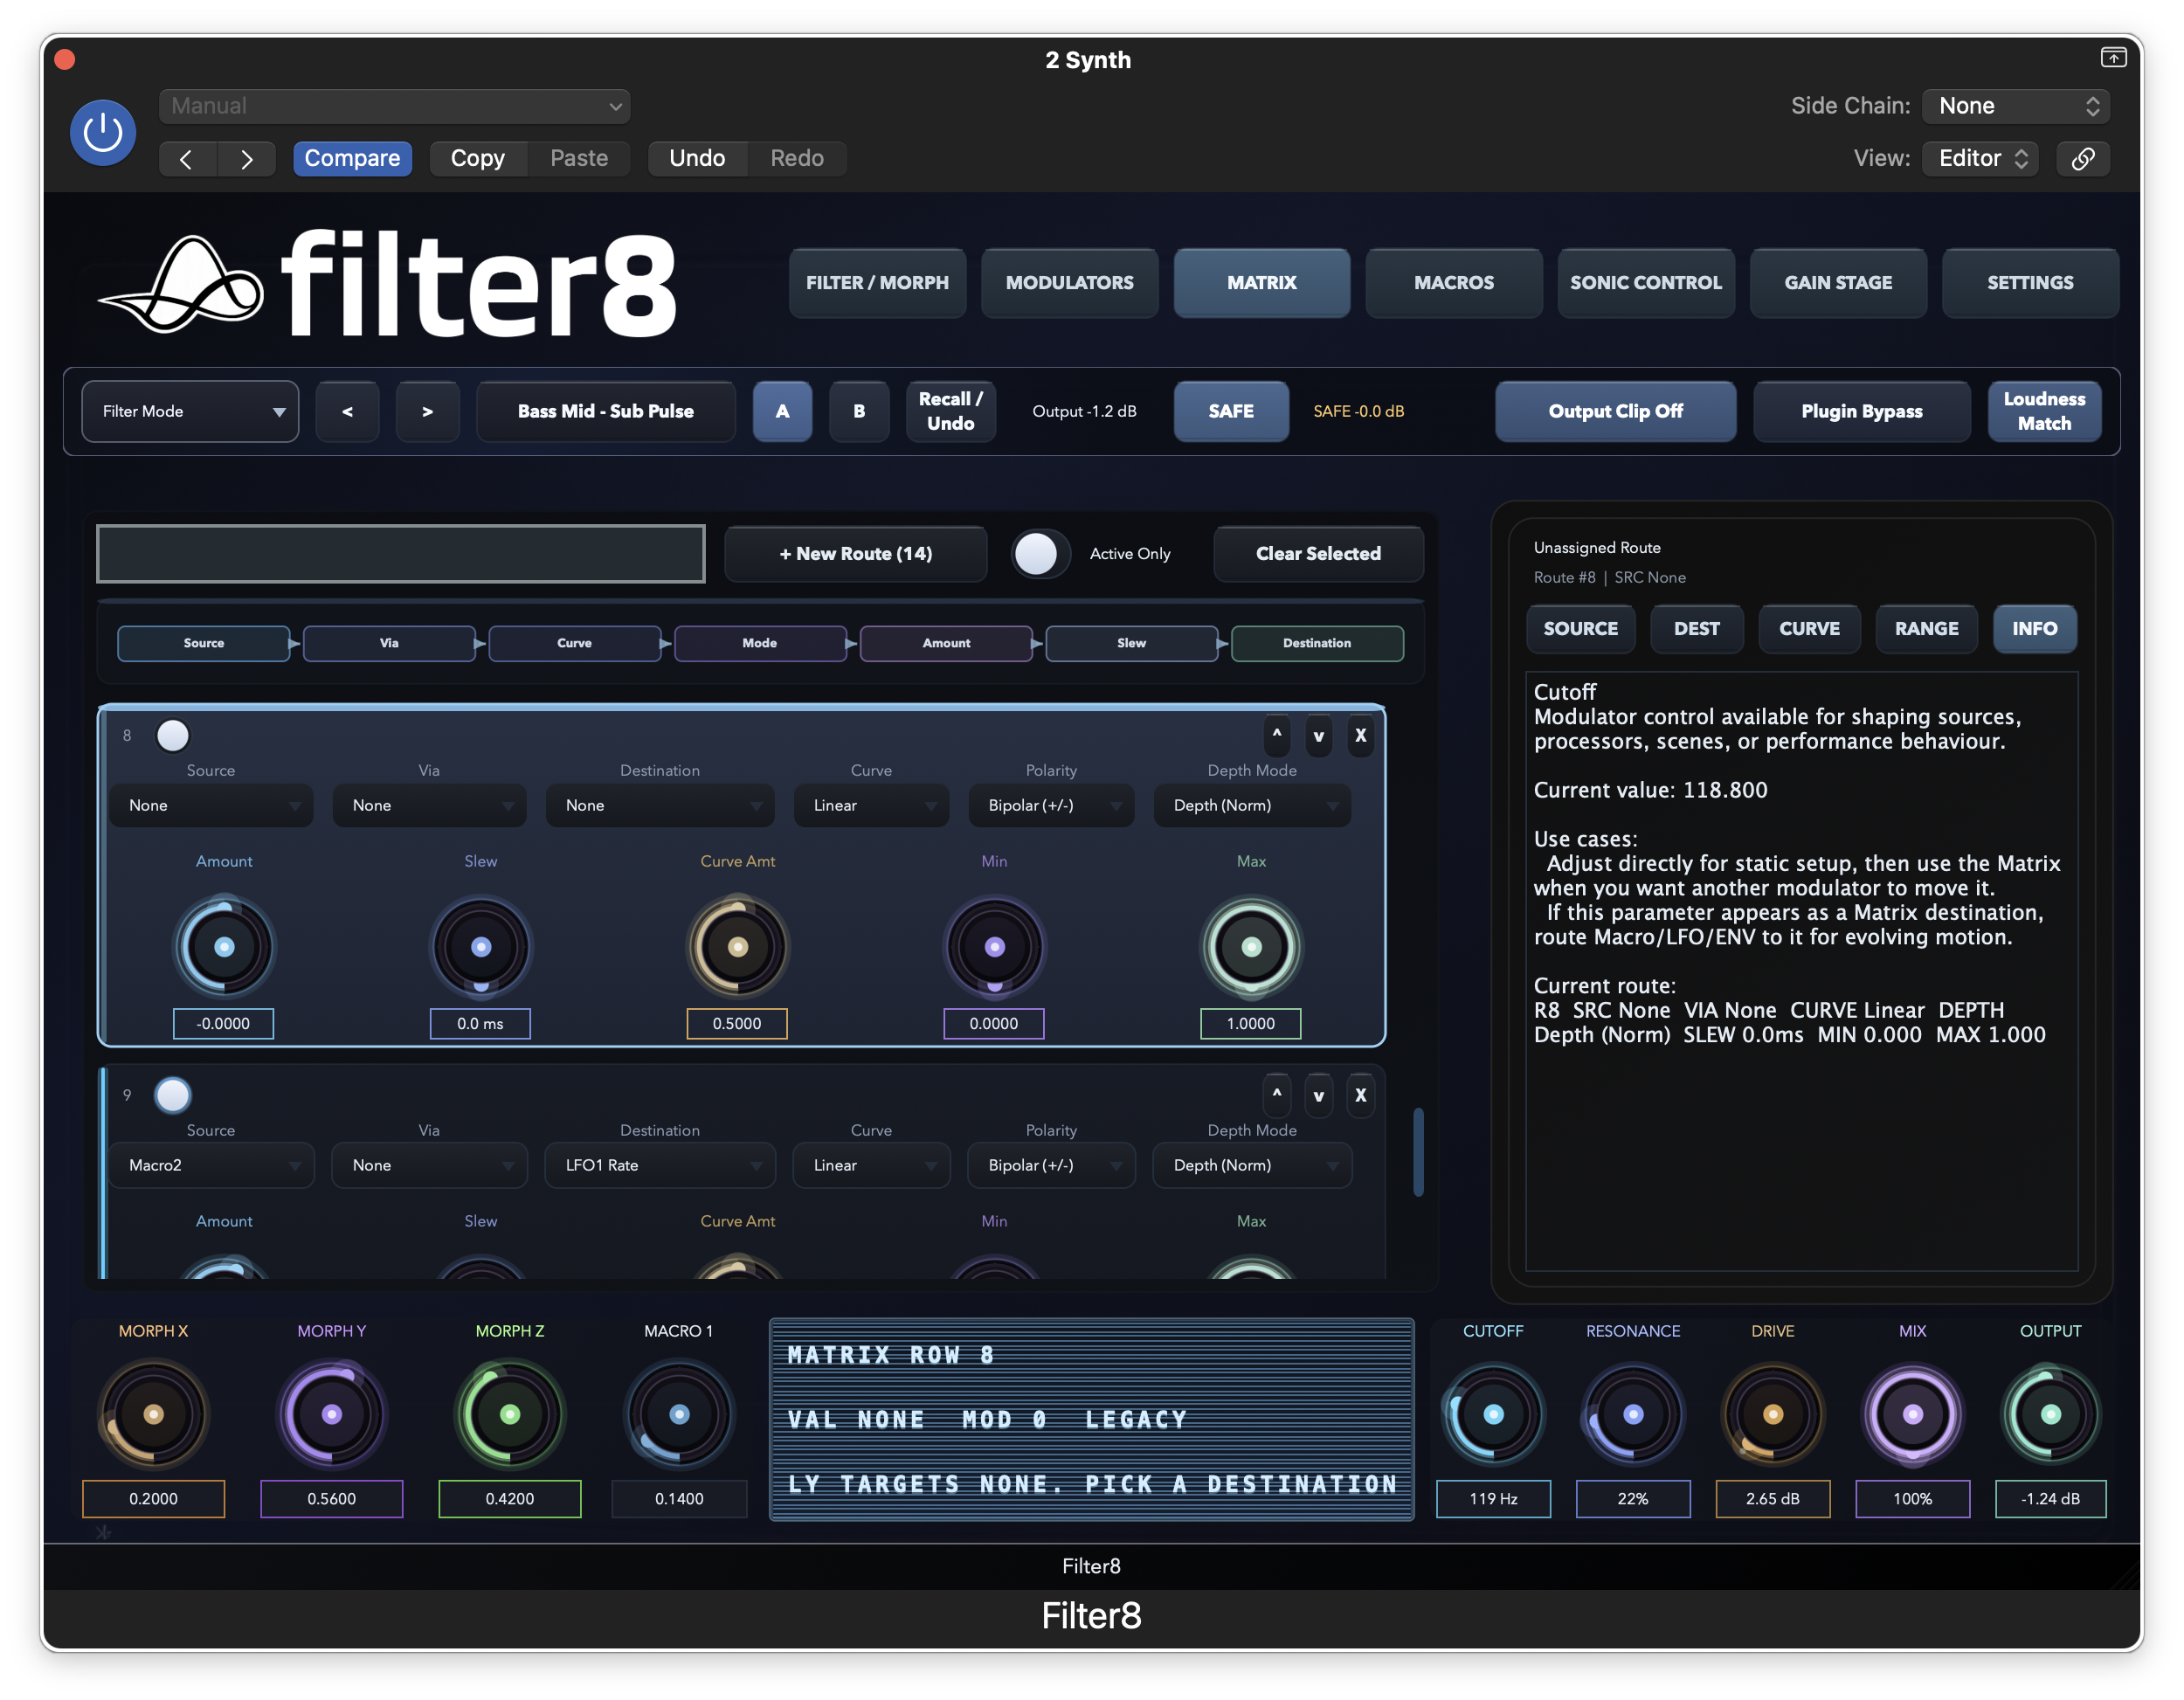2184x1700 pixels.
Task: Click Clear Selected button
Action: (1318, 554)
